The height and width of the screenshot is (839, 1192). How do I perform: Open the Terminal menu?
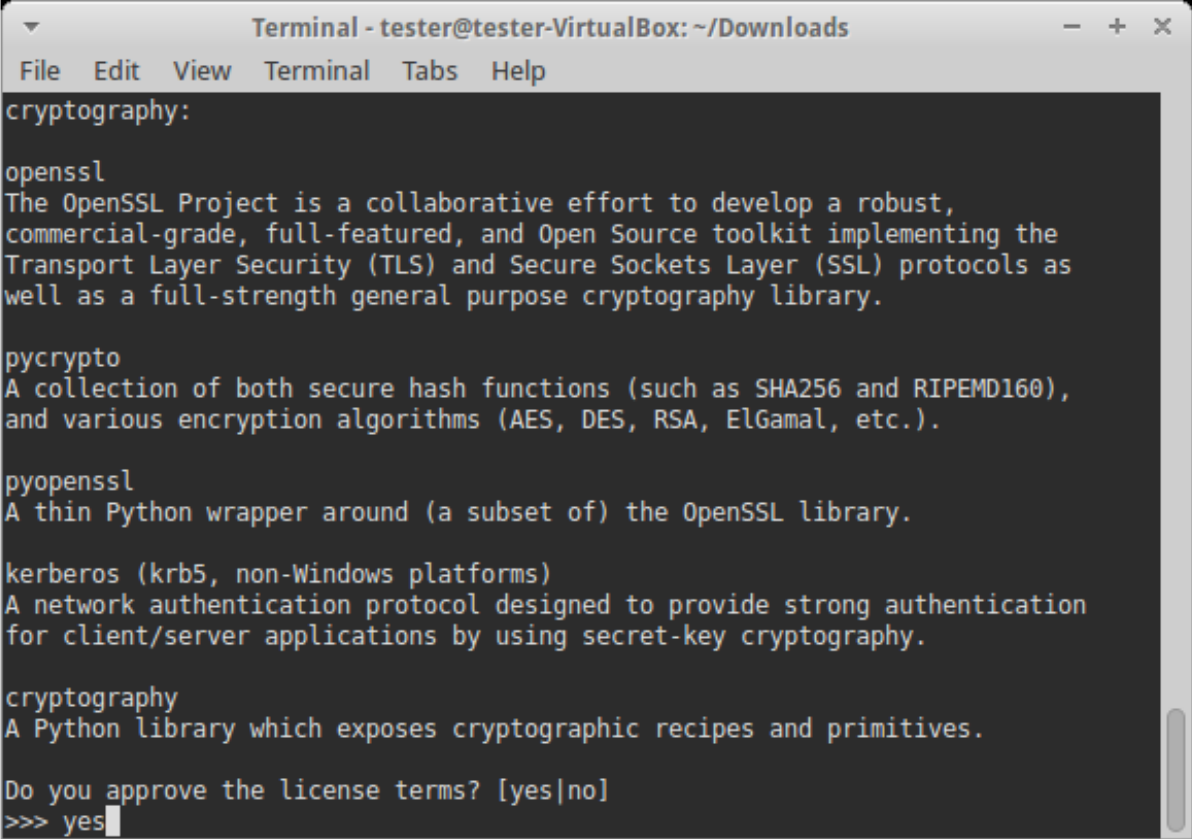(x=317, y=72)
